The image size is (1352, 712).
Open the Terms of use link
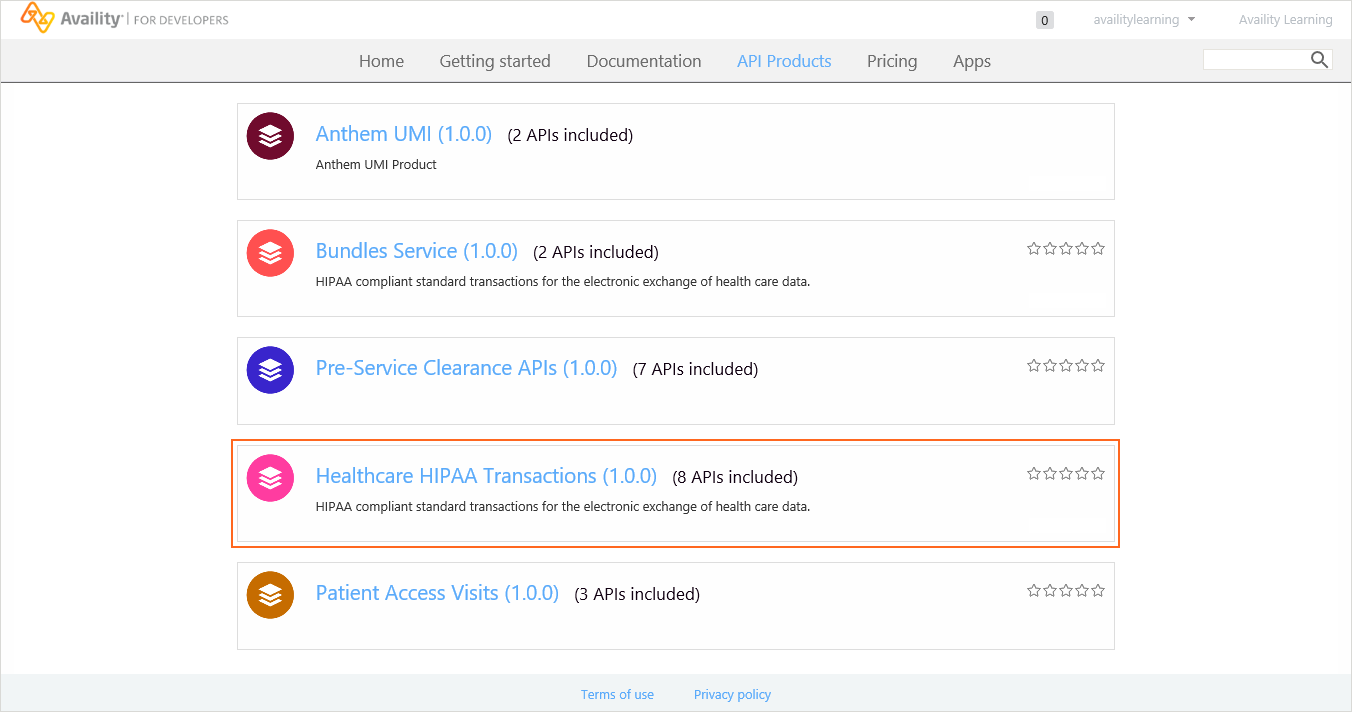click(617, 695)
